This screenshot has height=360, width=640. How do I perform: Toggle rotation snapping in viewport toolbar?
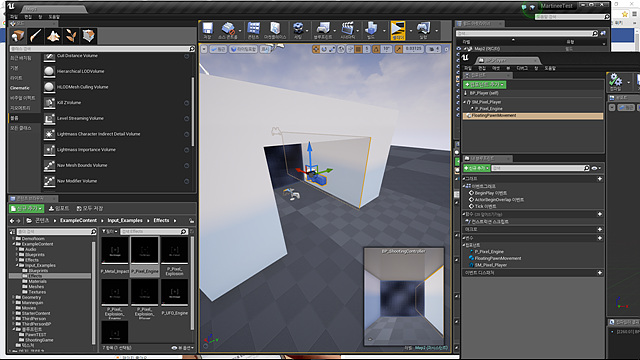click(x=376, y=49)
